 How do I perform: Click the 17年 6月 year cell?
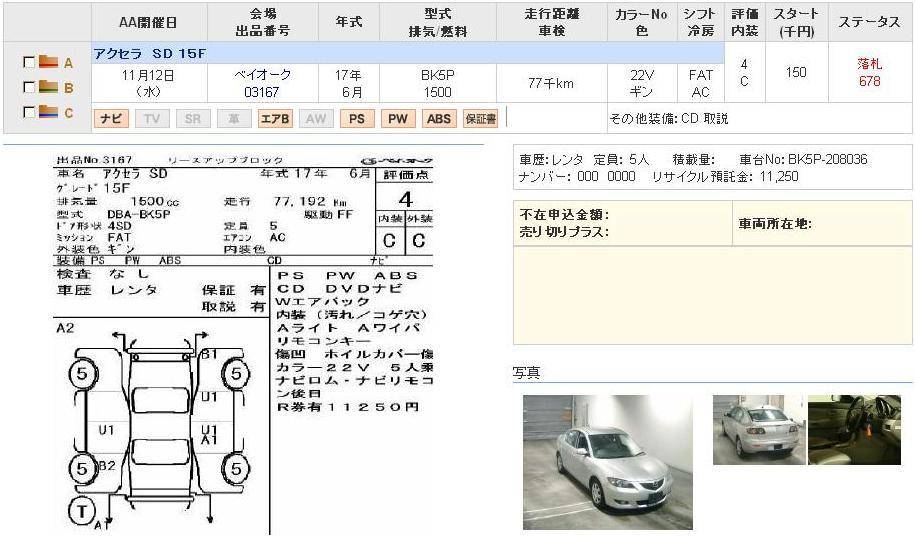coord(349,83)
